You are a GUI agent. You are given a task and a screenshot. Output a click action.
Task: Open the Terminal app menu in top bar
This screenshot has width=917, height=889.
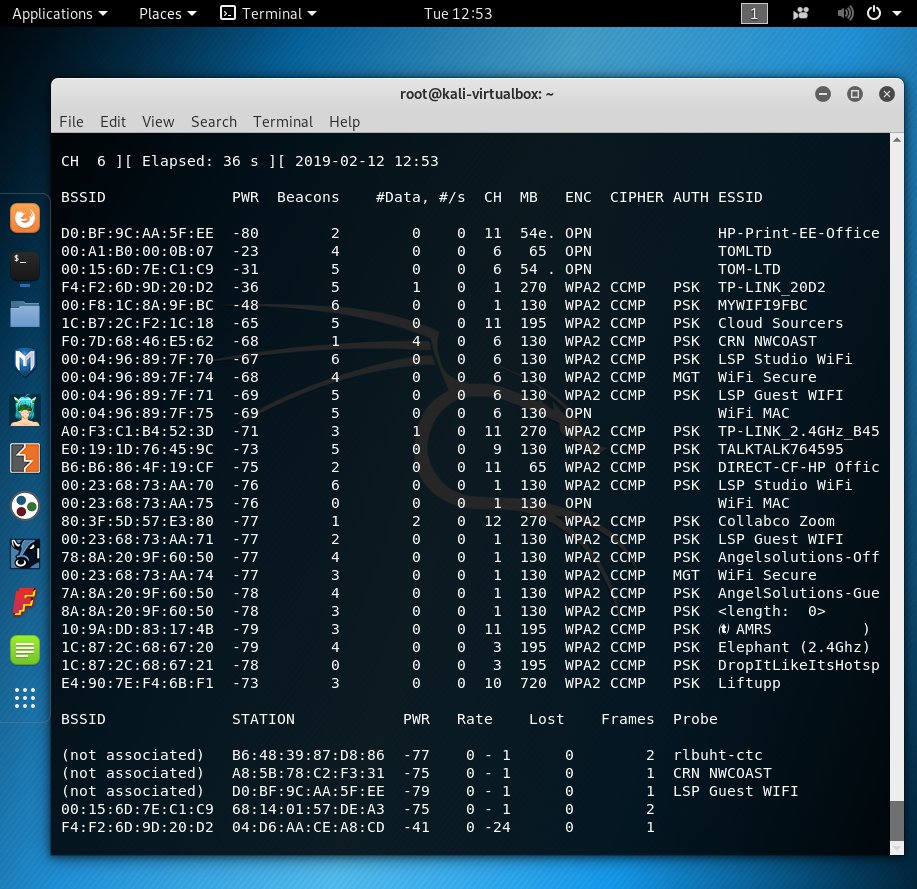(268, 13)
